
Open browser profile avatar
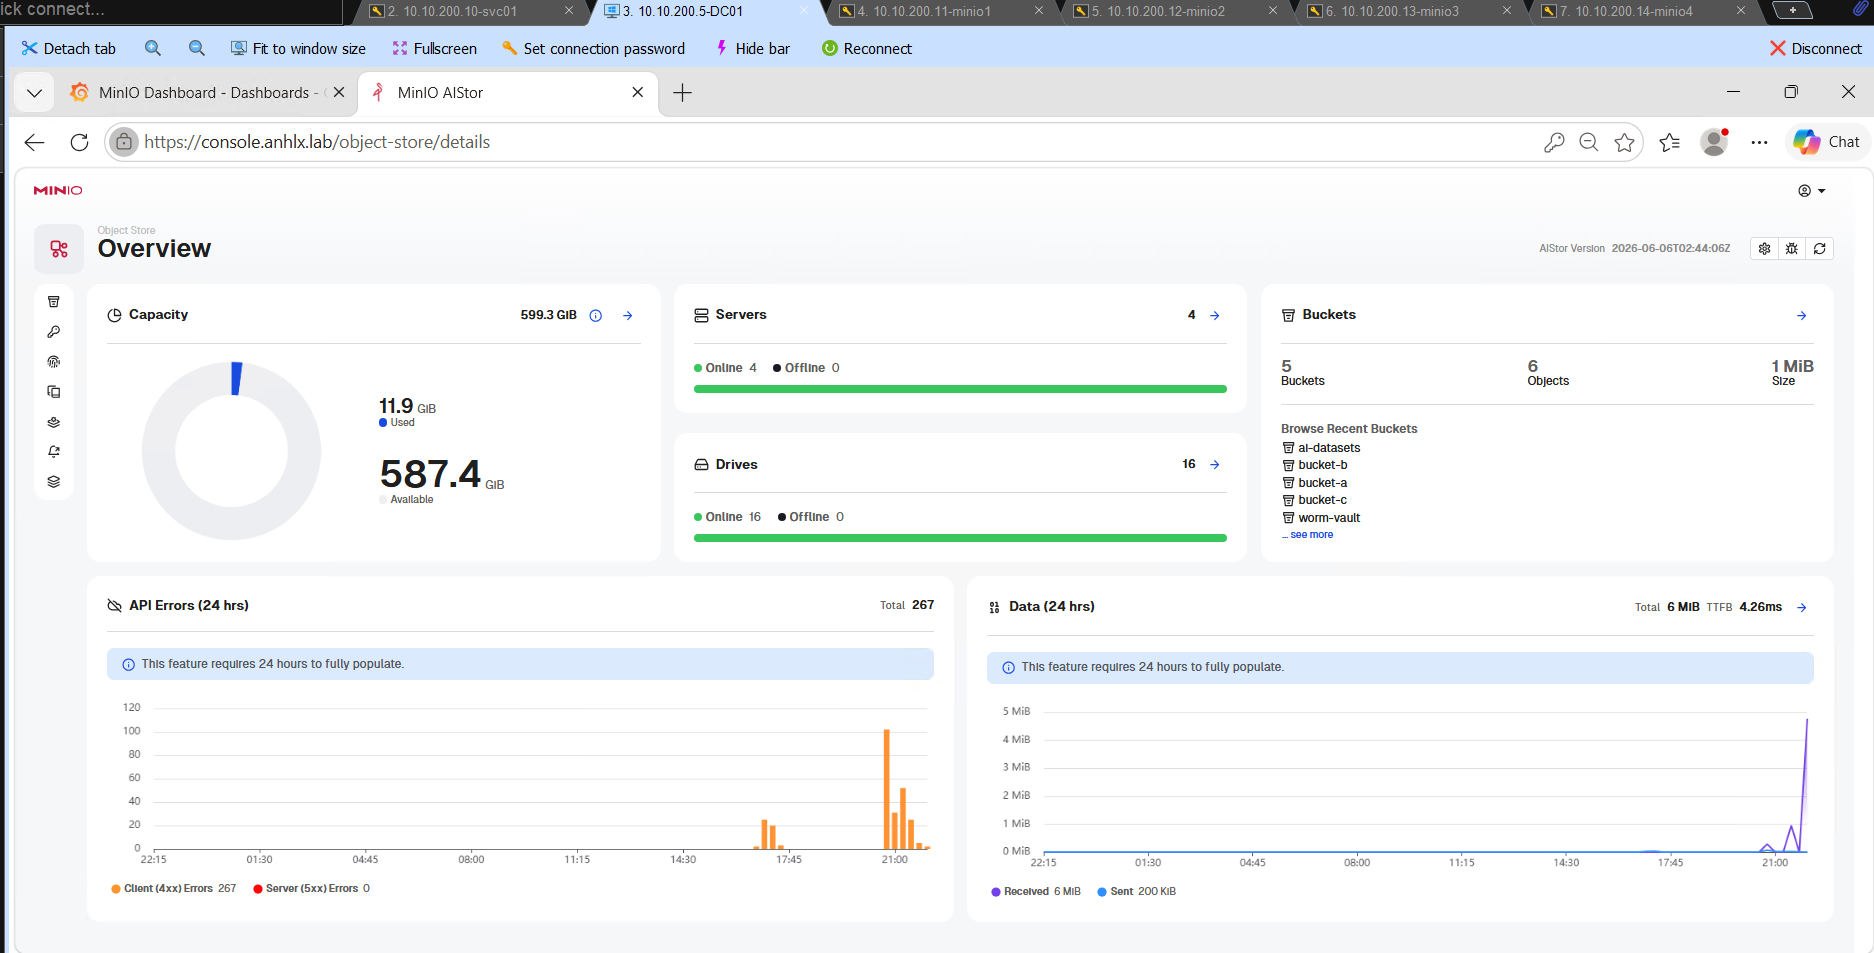pyautogui.click(x=1715, y=142)
